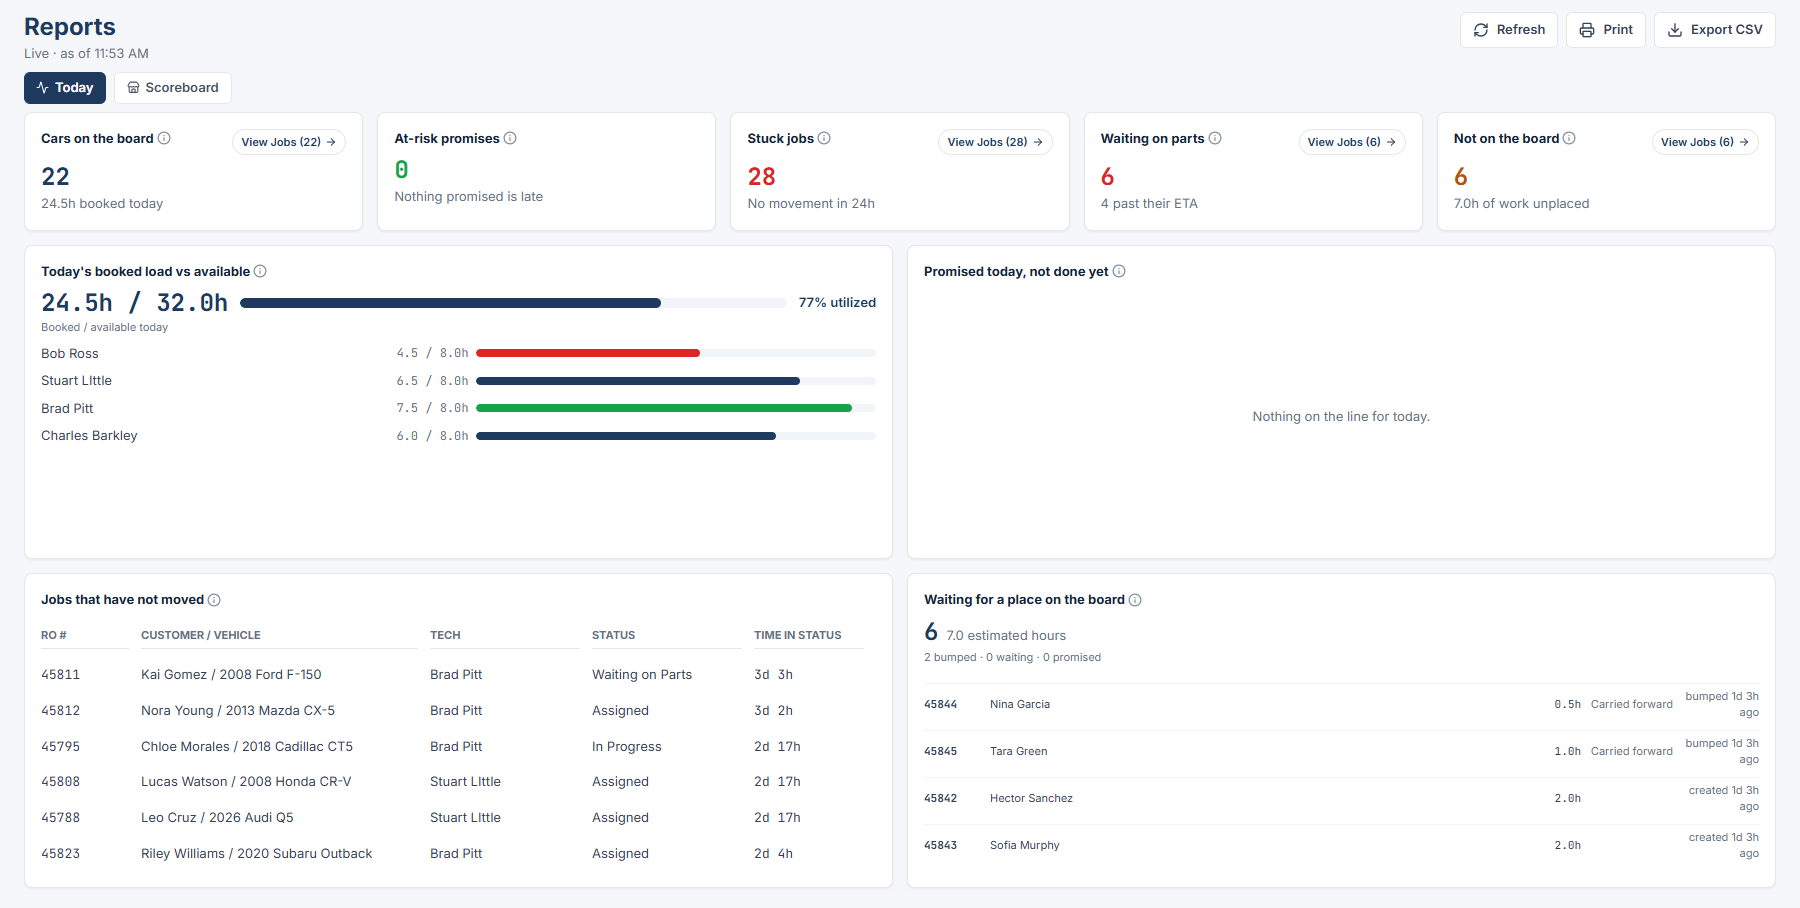Open View Jobs (28) for stuck jobs
The width and height of the screenshot is (1800, 908).
click(x=995, y=142)
